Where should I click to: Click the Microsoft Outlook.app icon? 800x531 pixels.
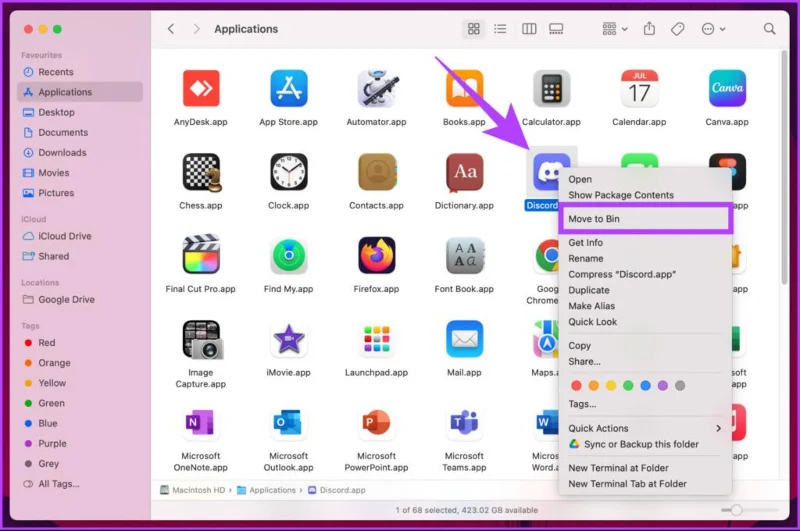pos(288,422)
